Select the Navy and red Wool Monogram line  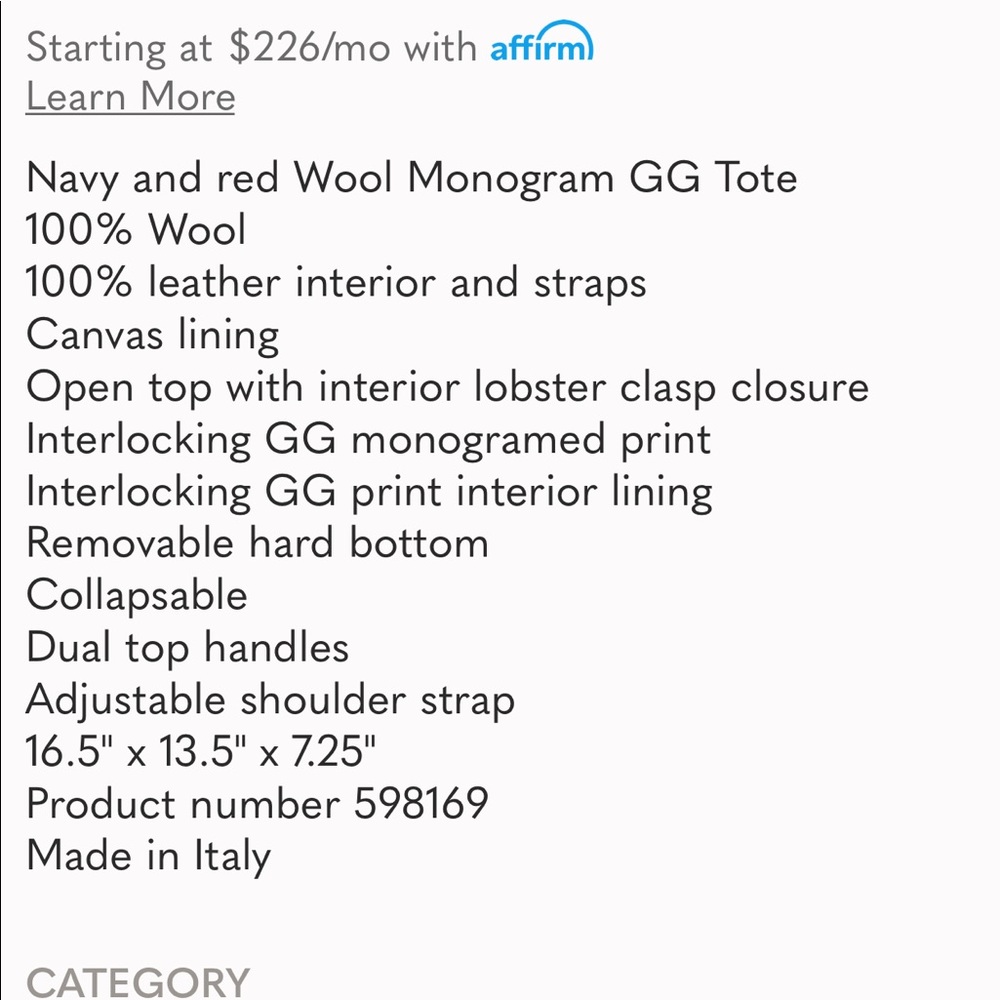[411, 178]
